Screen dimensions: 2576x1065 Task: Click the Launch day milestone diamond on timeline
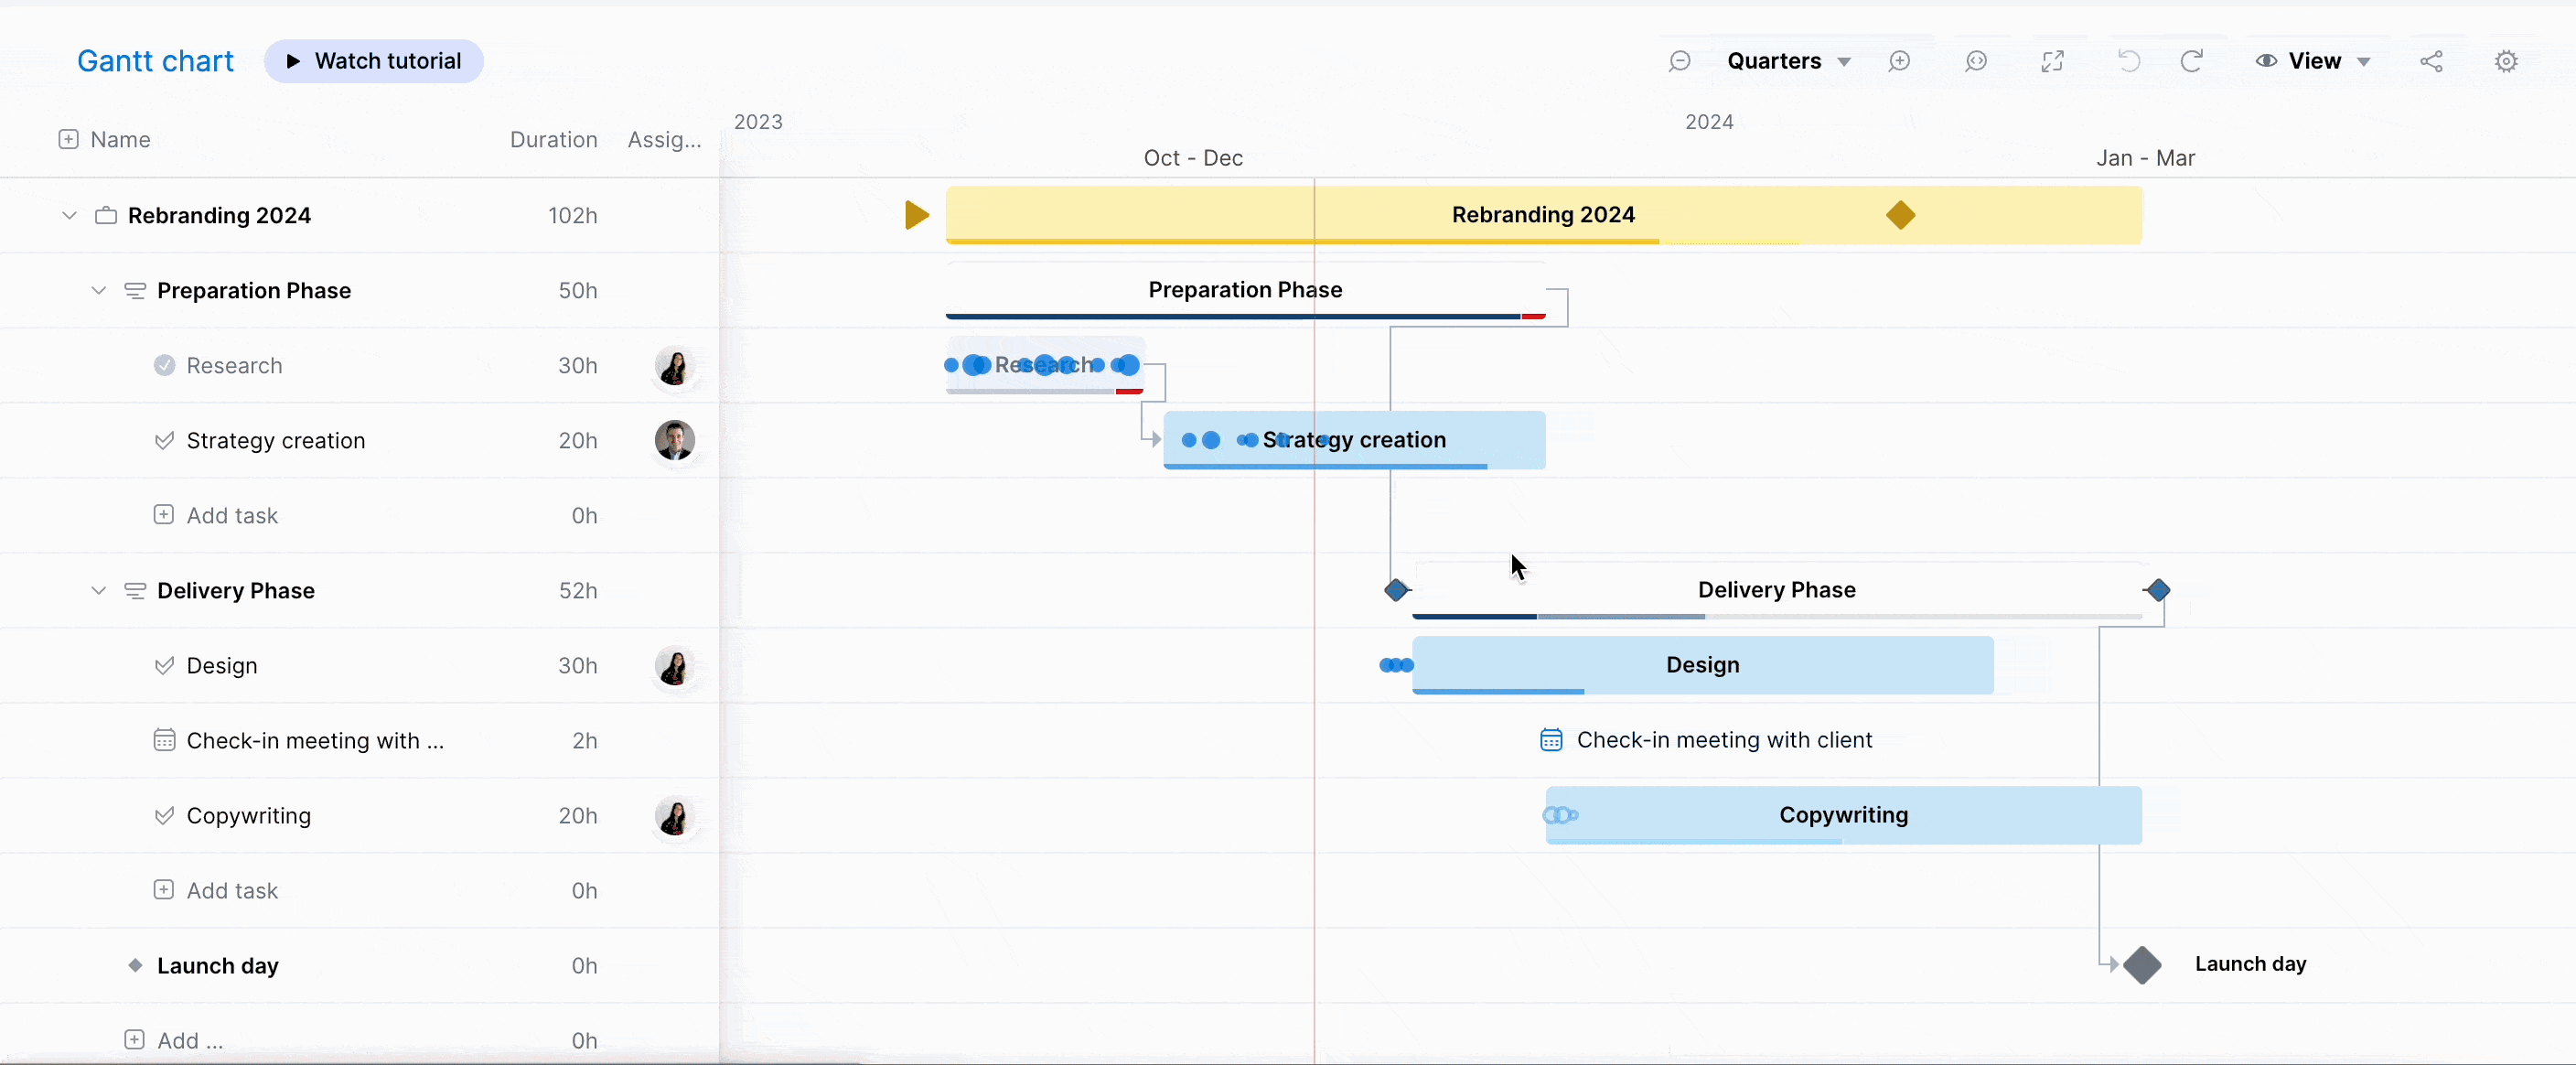[2142, 965]
